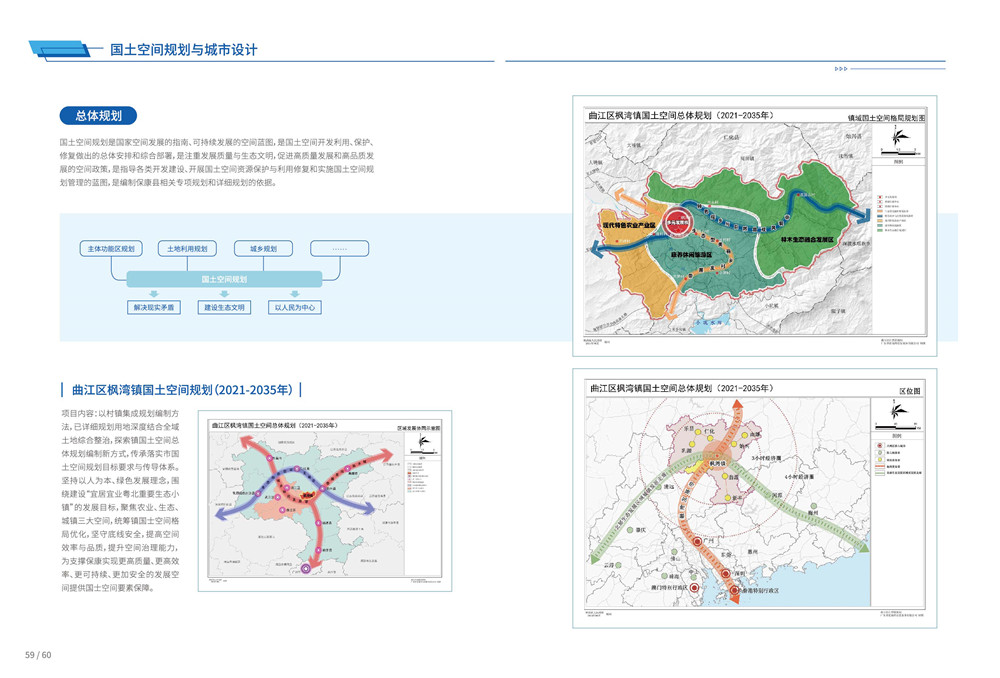Click the 镇域国土空间格局规划图 title text

tap(886, 118)
